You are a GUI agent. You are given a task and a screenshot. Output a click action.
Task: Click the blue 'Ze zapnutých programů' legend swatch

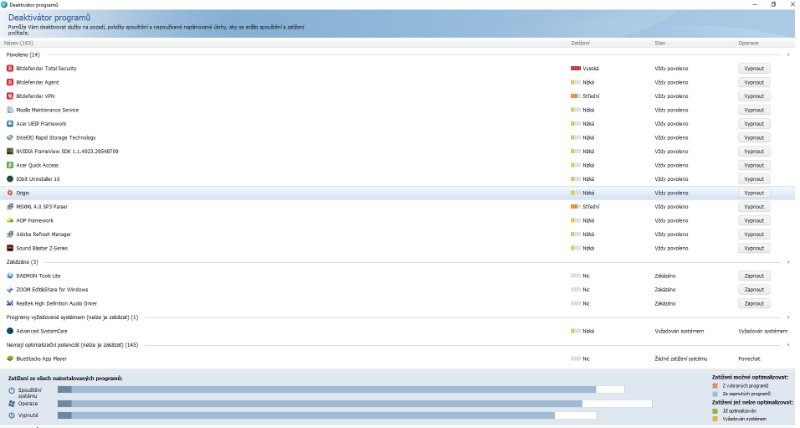[715, 394]
